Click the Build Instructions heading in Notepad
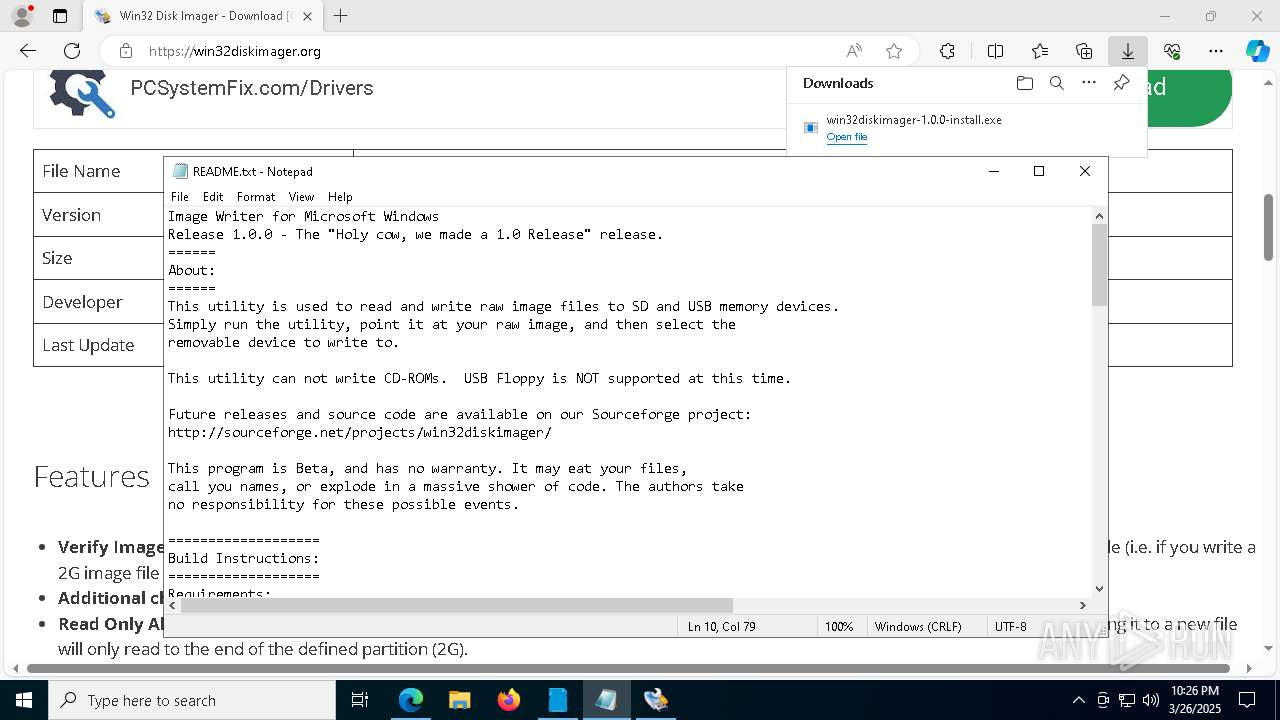 (x=244, y=558)
